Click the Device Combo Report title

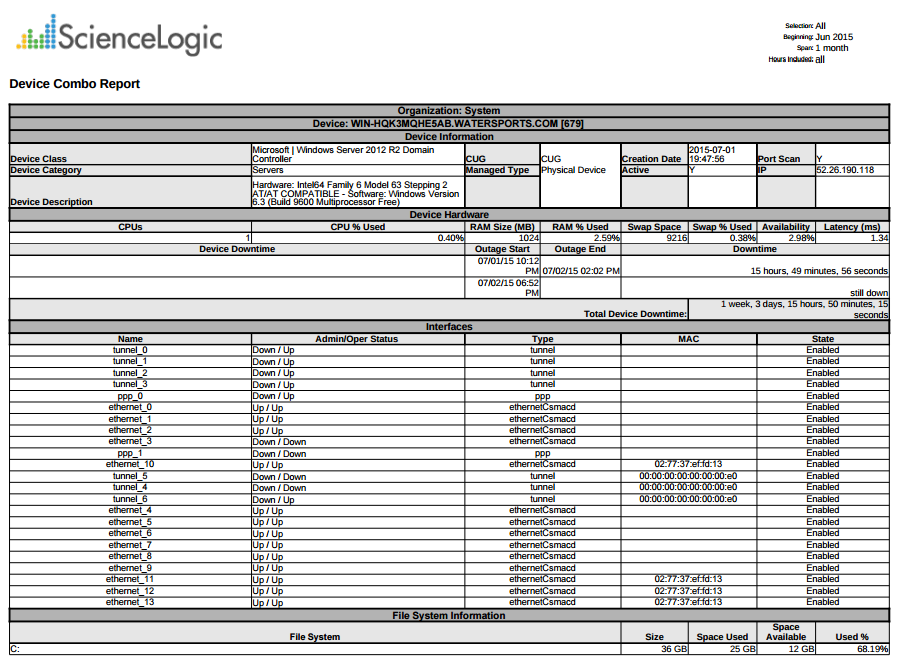pos(75,84)
